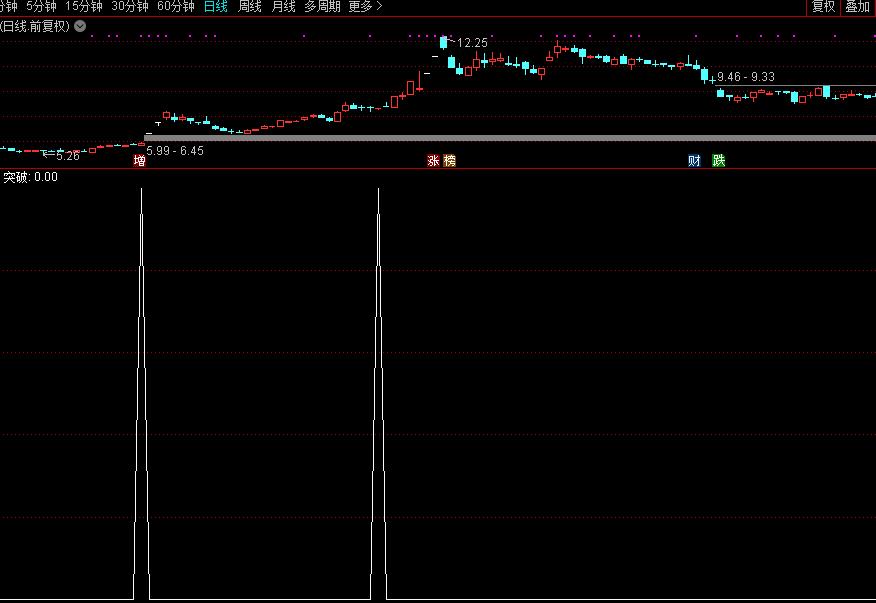This screenshot has width=876, height=603.
Task: Click the green 跌 marker icon
Action: [718, 160]
